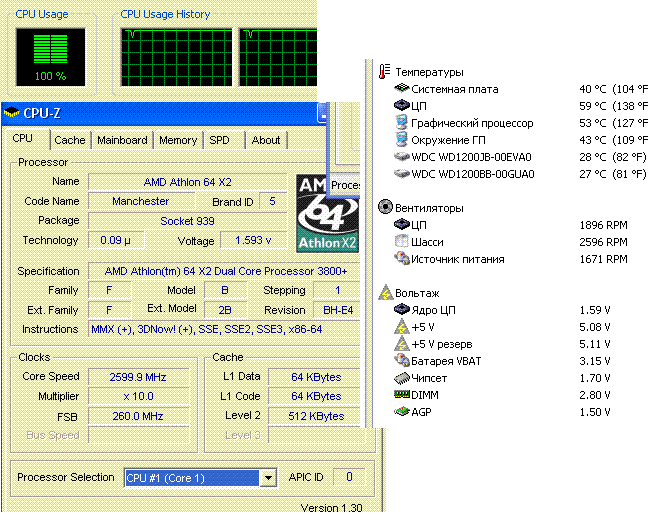Click the Шасси 2596 RPM value
Screen dimensions: 651x527
point(603,242)
